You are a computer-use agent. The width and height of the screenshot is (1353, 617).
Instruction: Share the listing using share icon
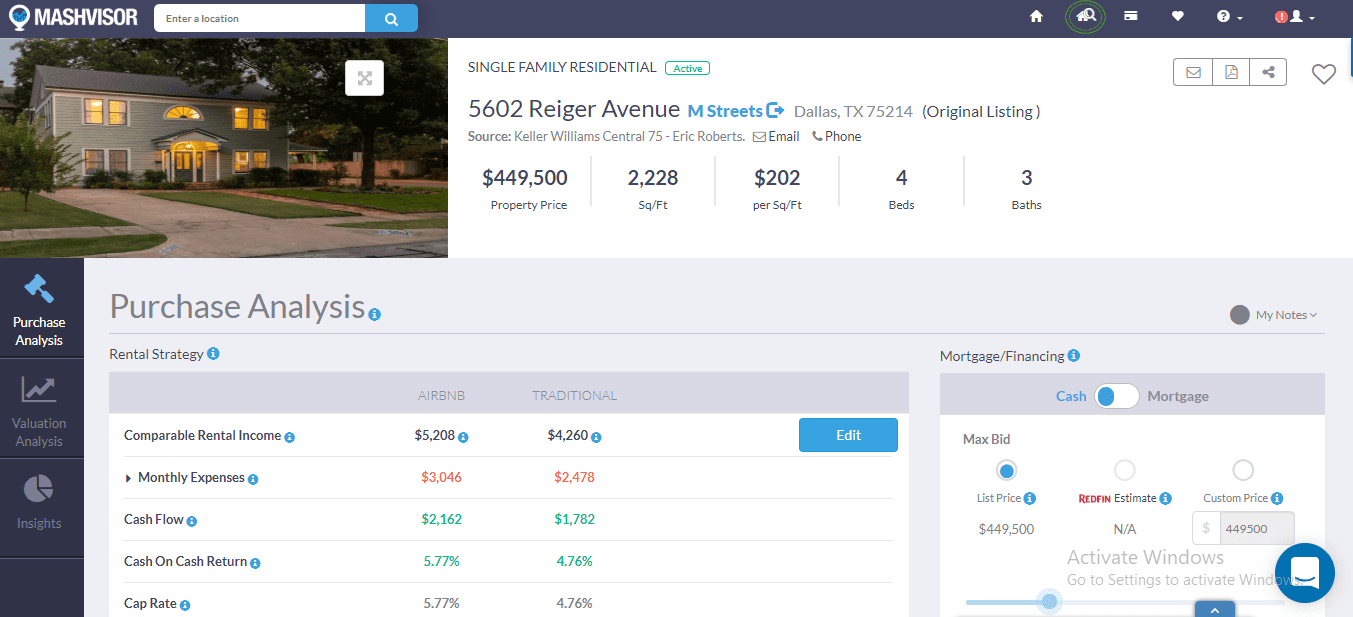pos(1268,72)
